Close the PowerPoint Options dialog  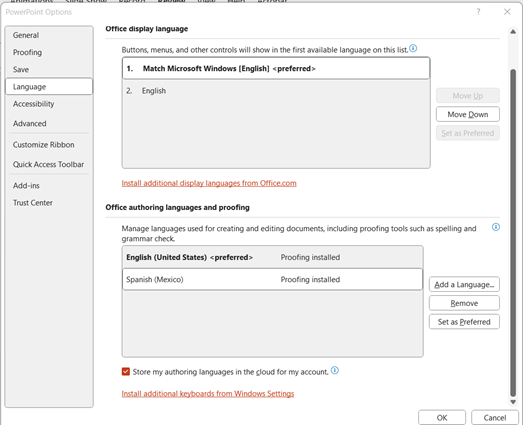(507, 12)
